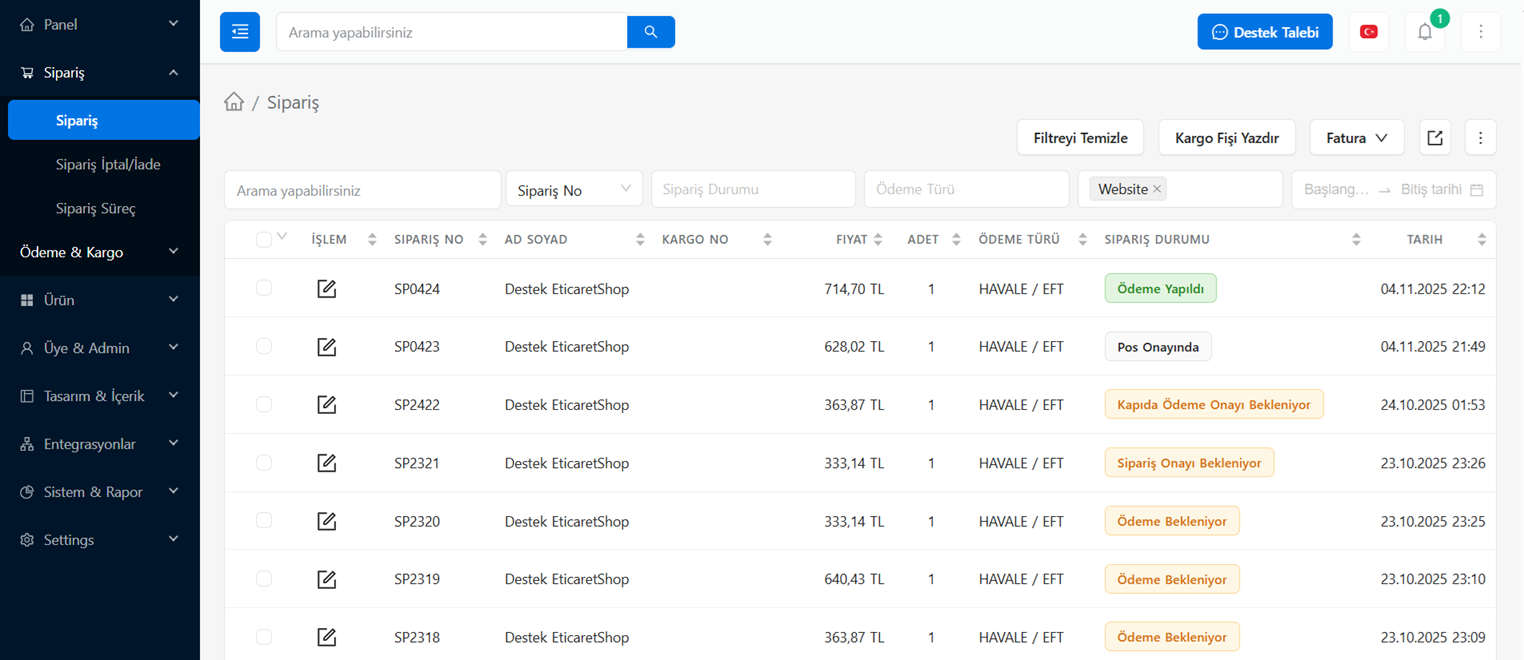Viewport: 1524px width, 660px height.
Task: Focus the top Arama yapabilirsiniz search field
Action: [452, 32]
